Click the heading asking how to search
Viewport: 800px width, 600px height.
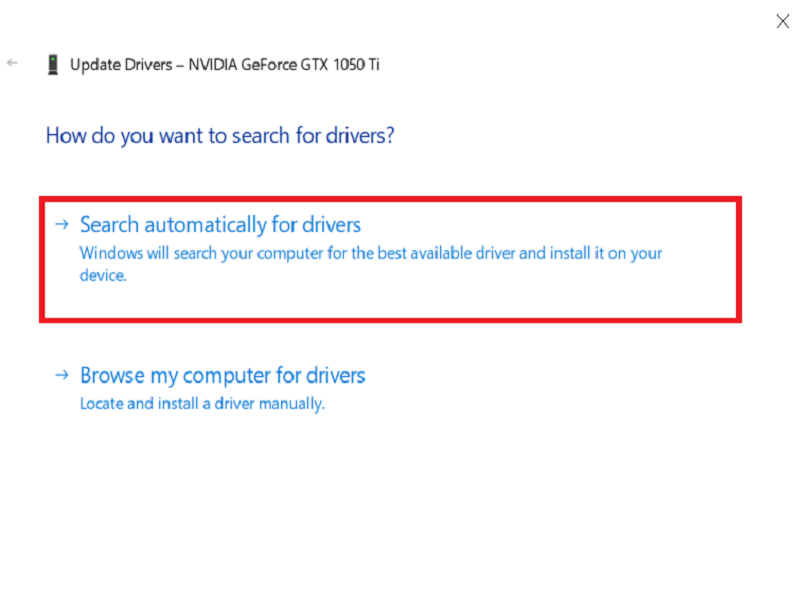[x=220, y=135]
